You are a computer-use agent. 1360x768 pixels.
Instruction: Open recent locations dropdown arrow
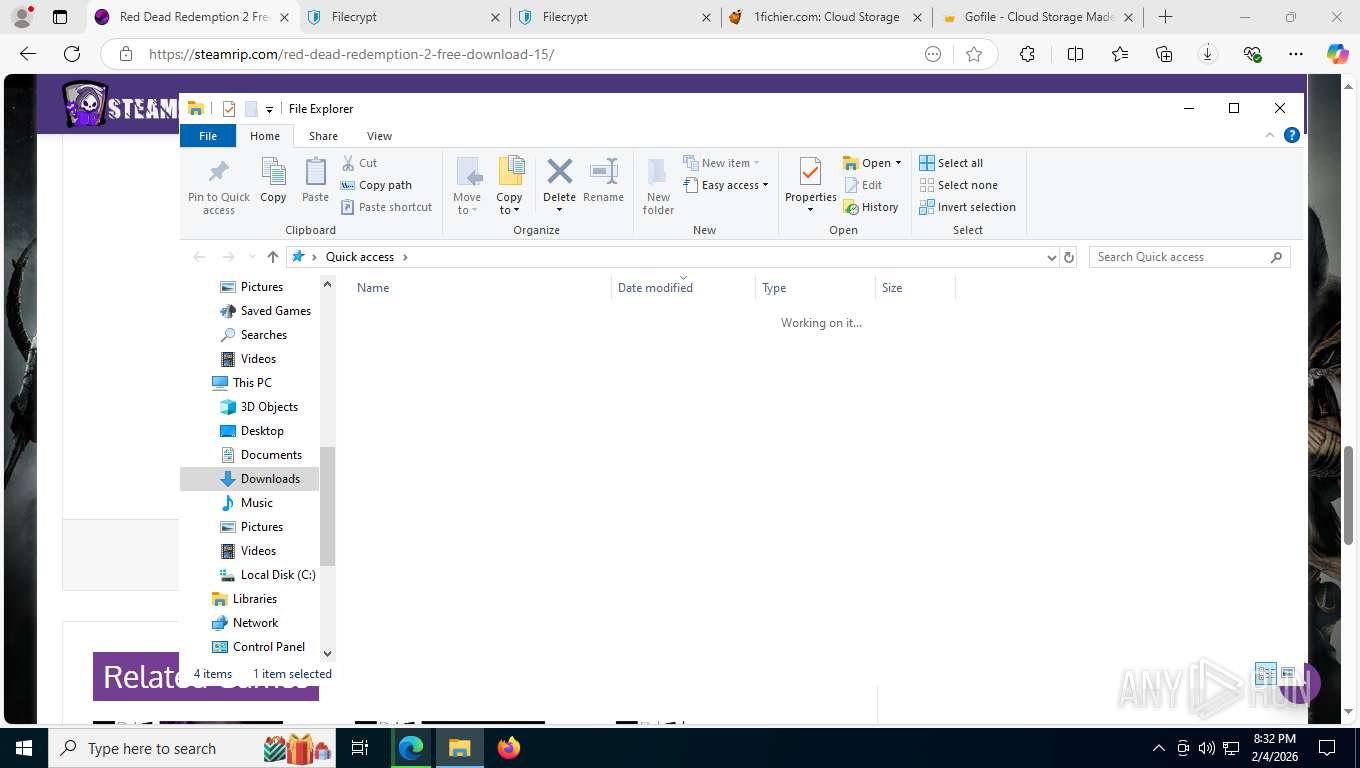[x=251, y=257]
